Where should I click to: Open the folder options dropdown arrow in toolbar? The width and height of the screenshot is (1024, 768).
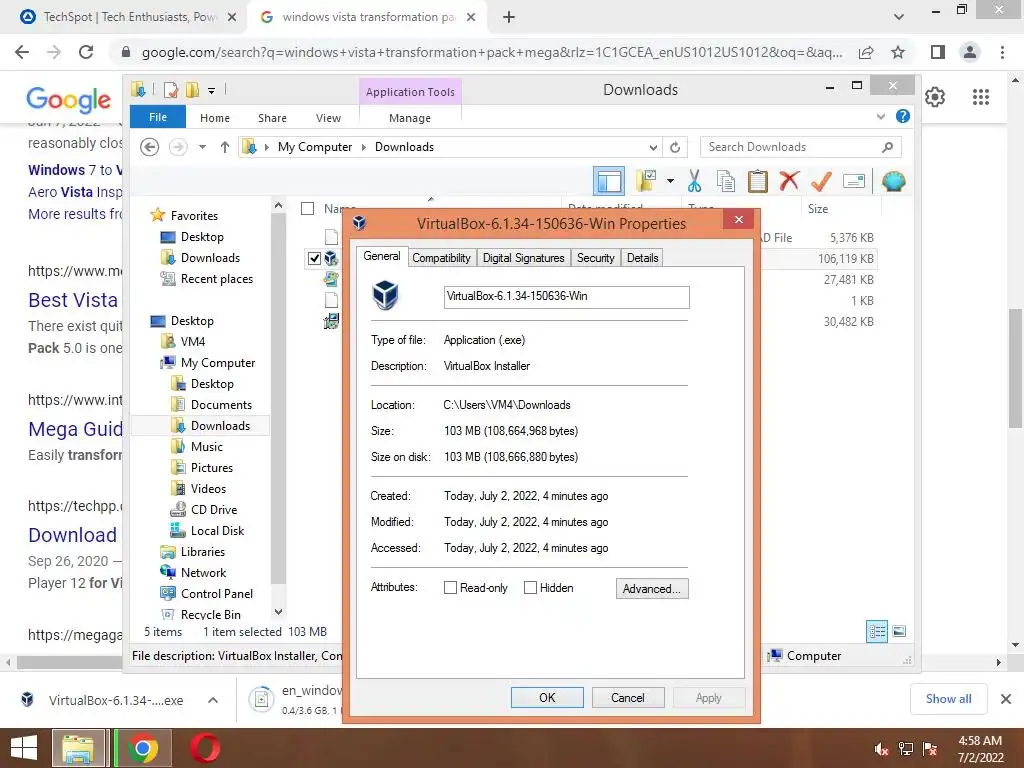670,181
